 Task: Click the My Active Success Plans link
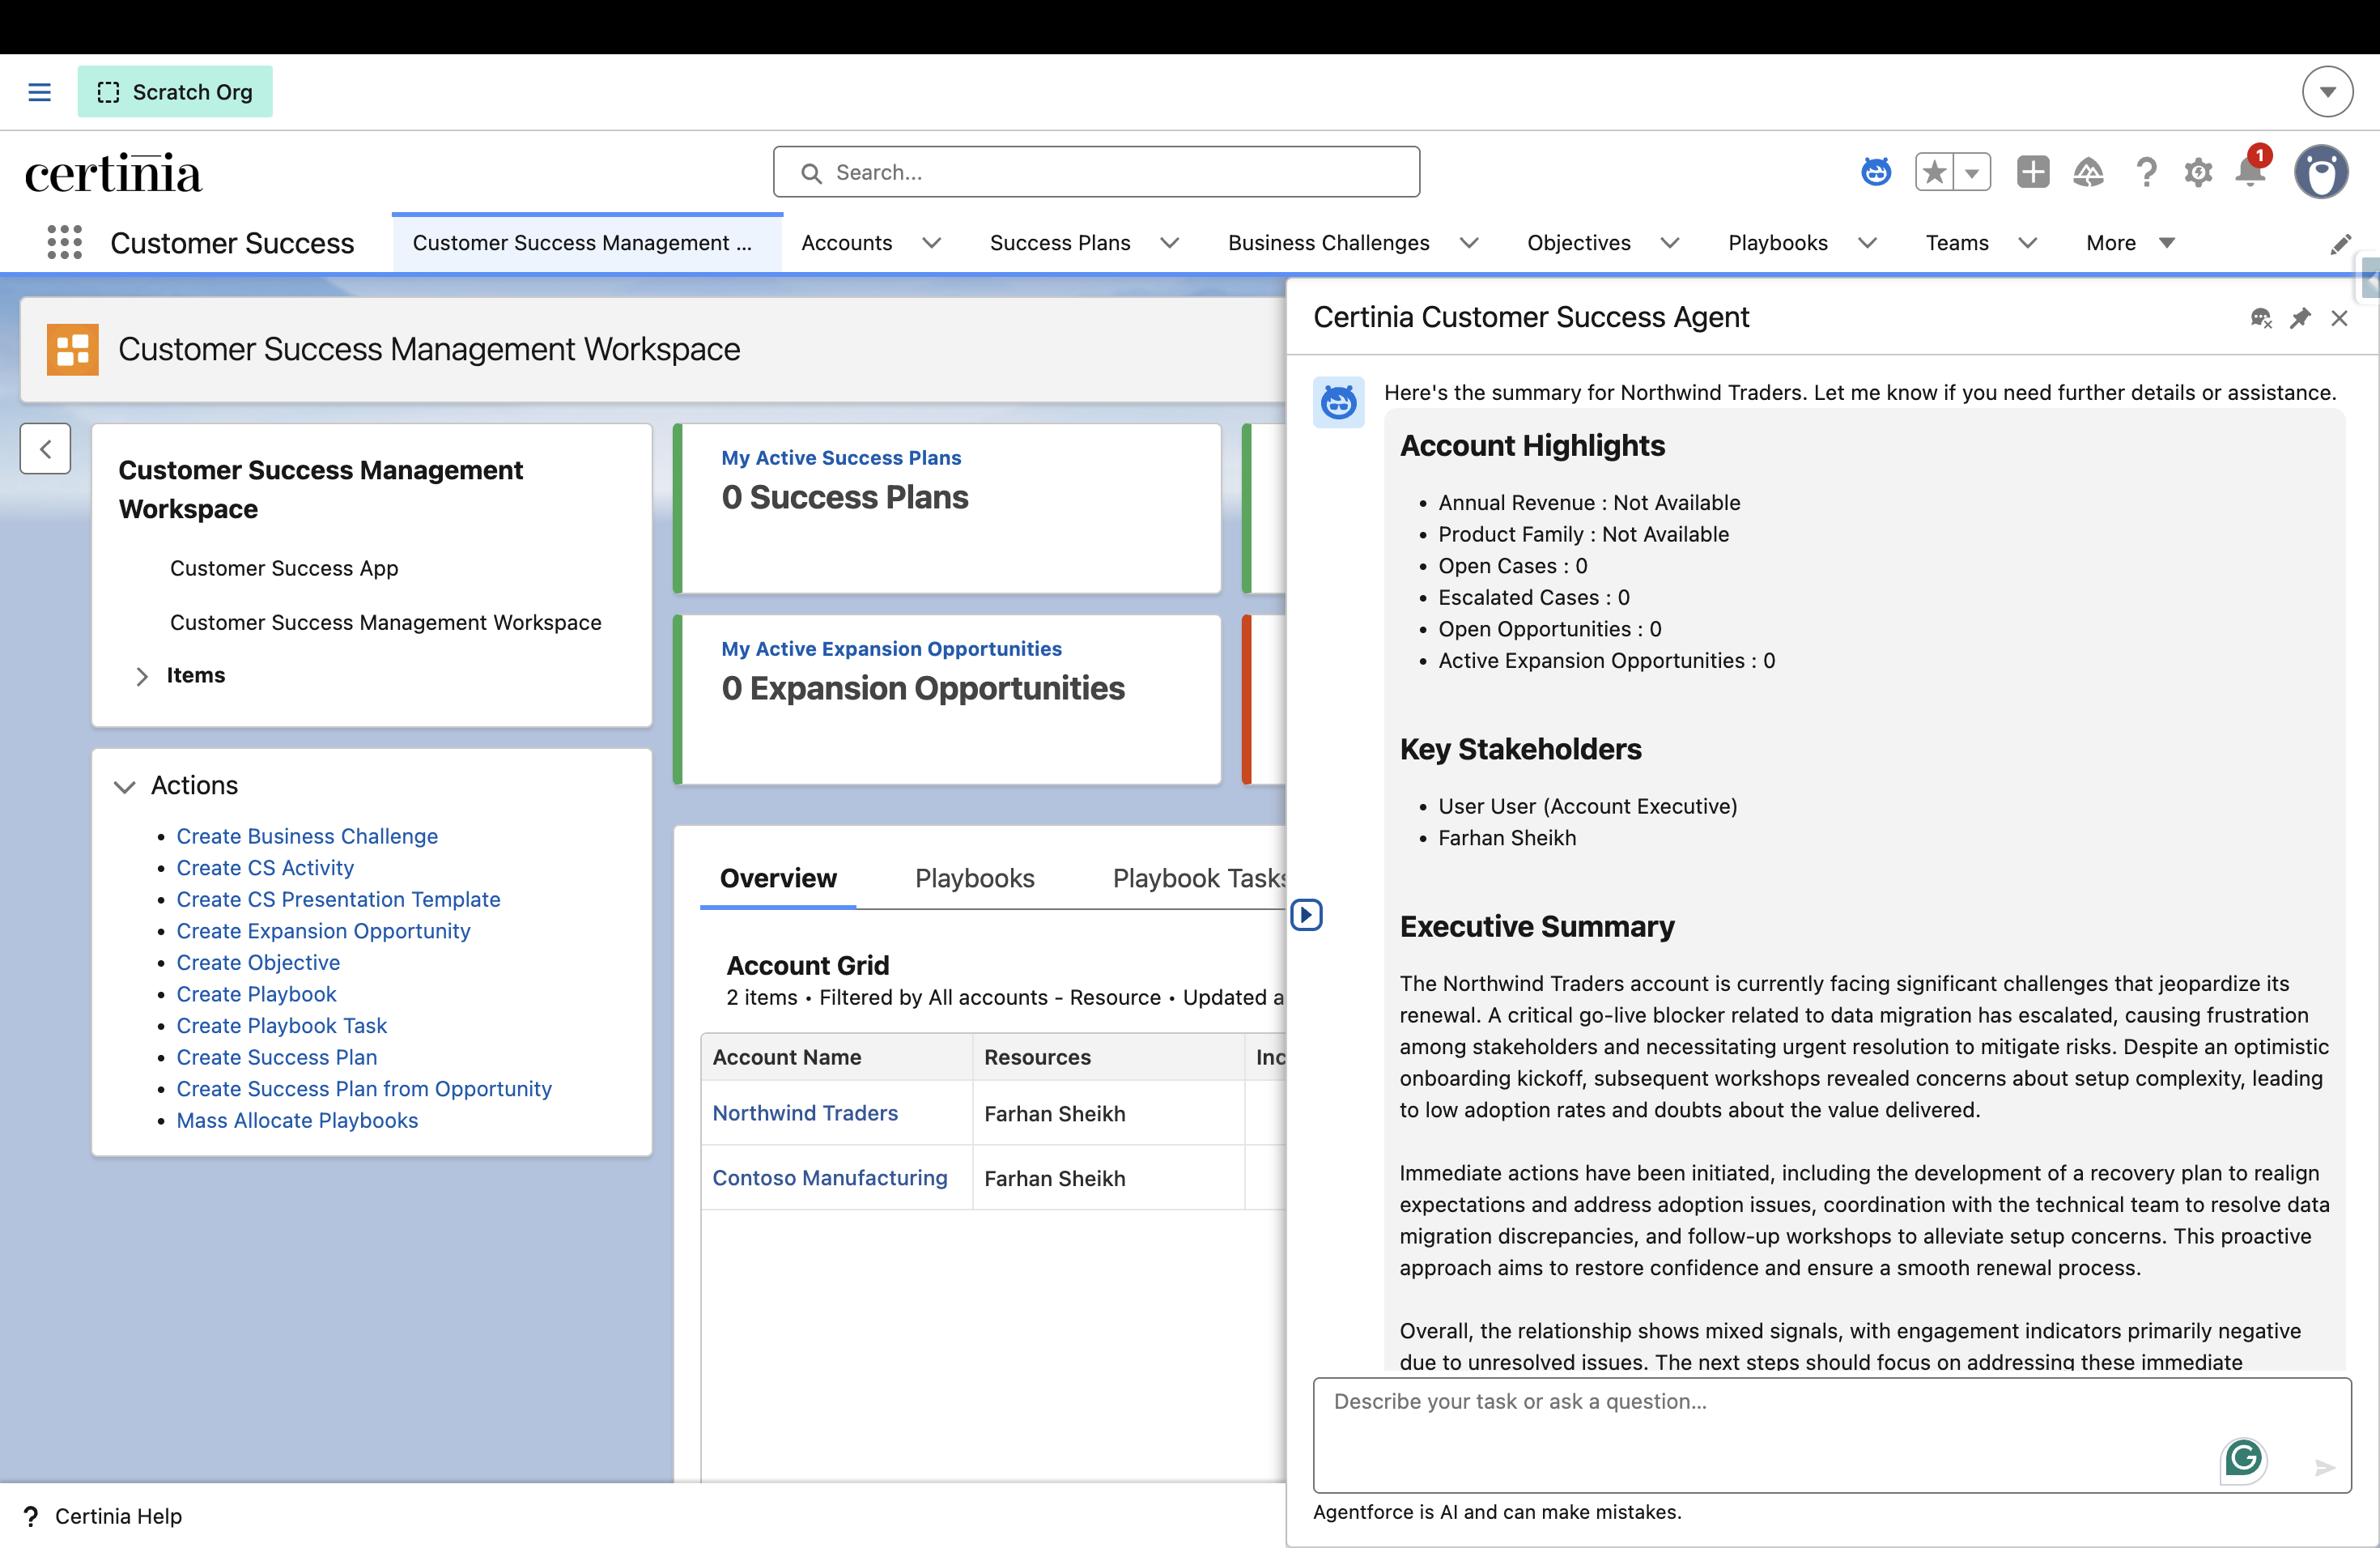841,458
